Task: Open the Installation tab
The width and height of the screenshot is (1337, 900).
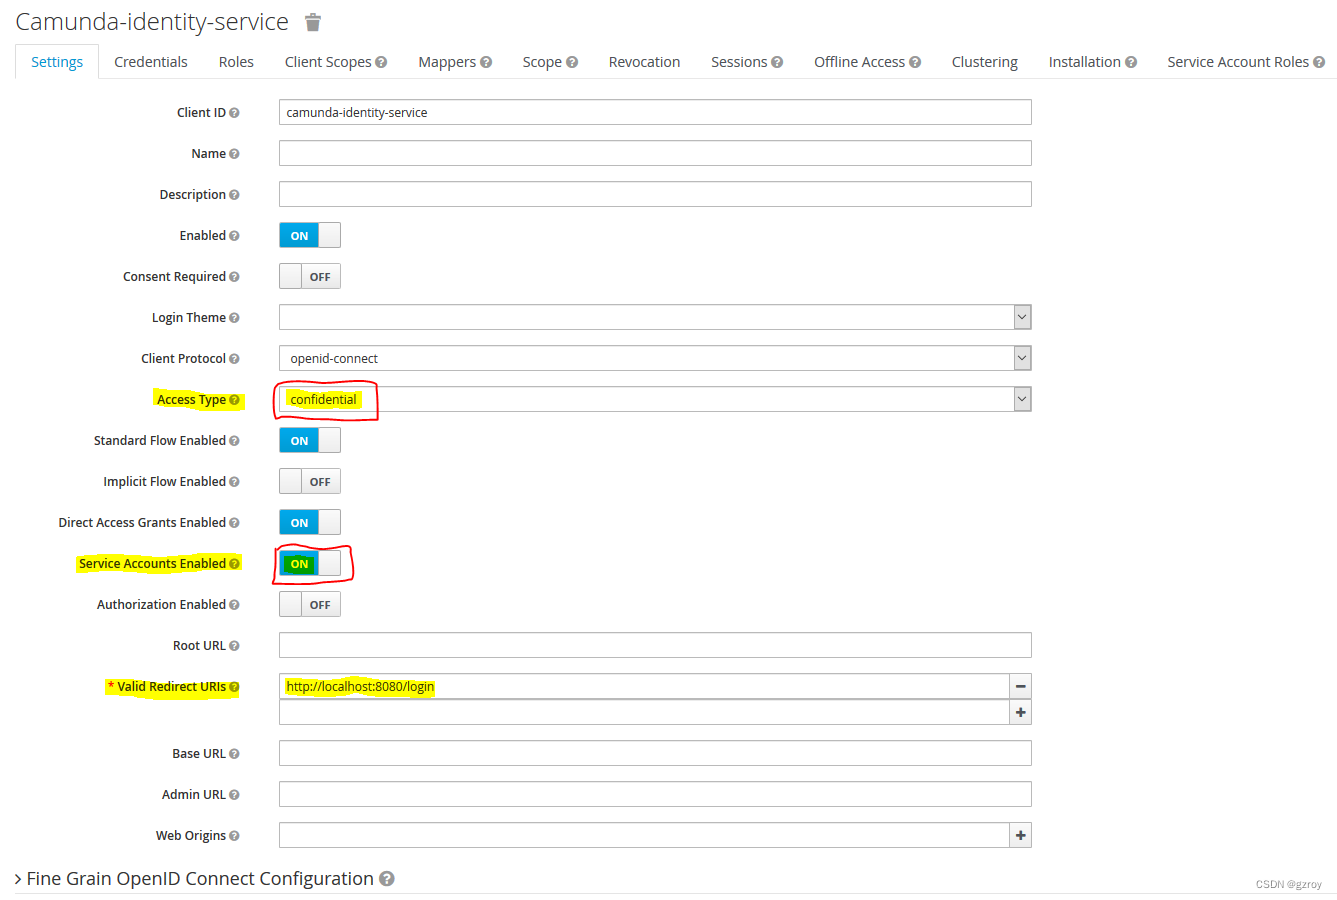Action: 1092,62
